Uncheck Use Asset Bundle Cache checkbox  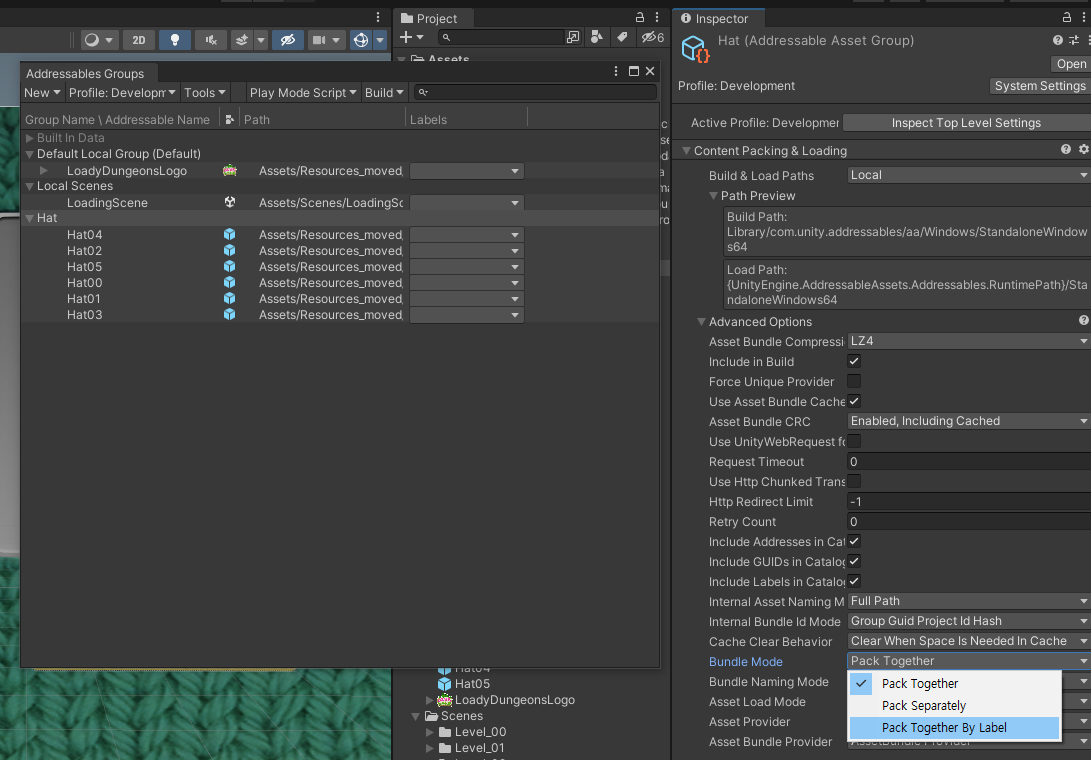(854, 402)
